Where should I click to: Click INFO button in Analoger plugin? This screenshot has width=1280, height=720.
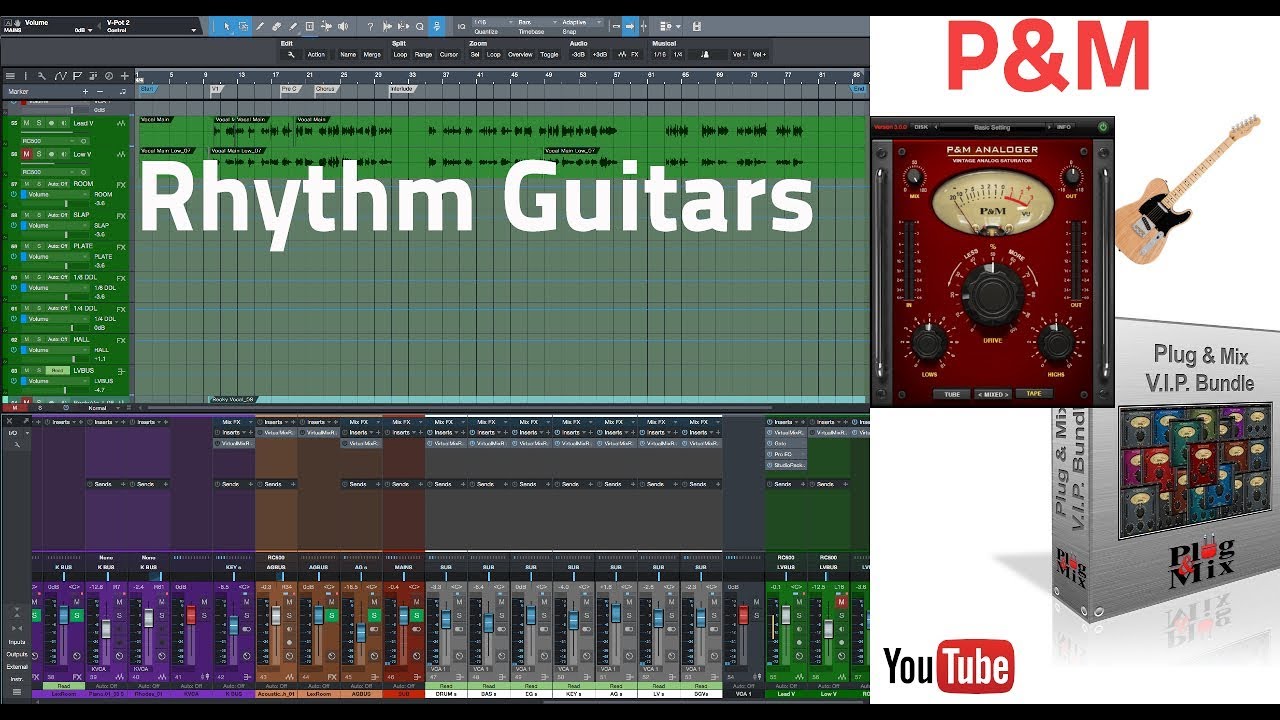tap(1064, 127)
